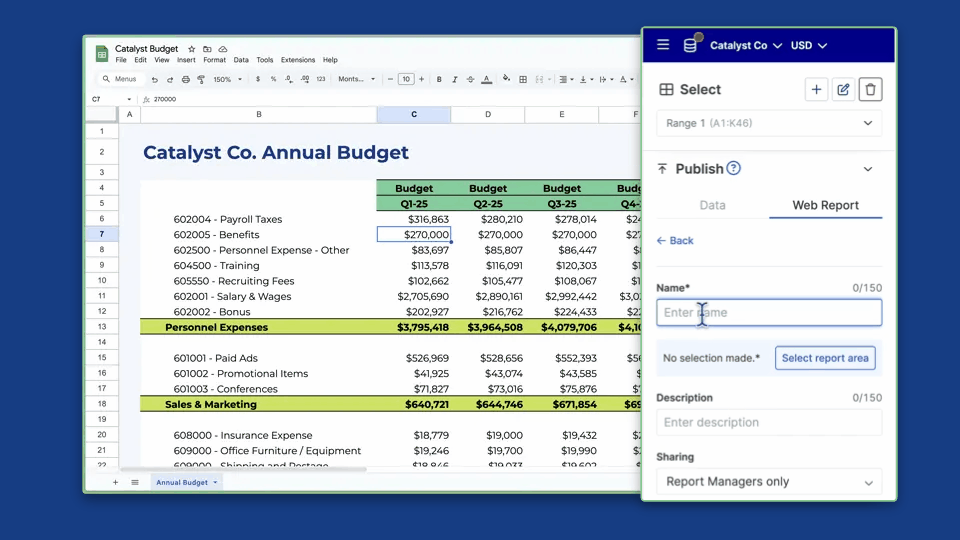Toggle italic formatting
960x540 pixels.
tap(454, 79)
